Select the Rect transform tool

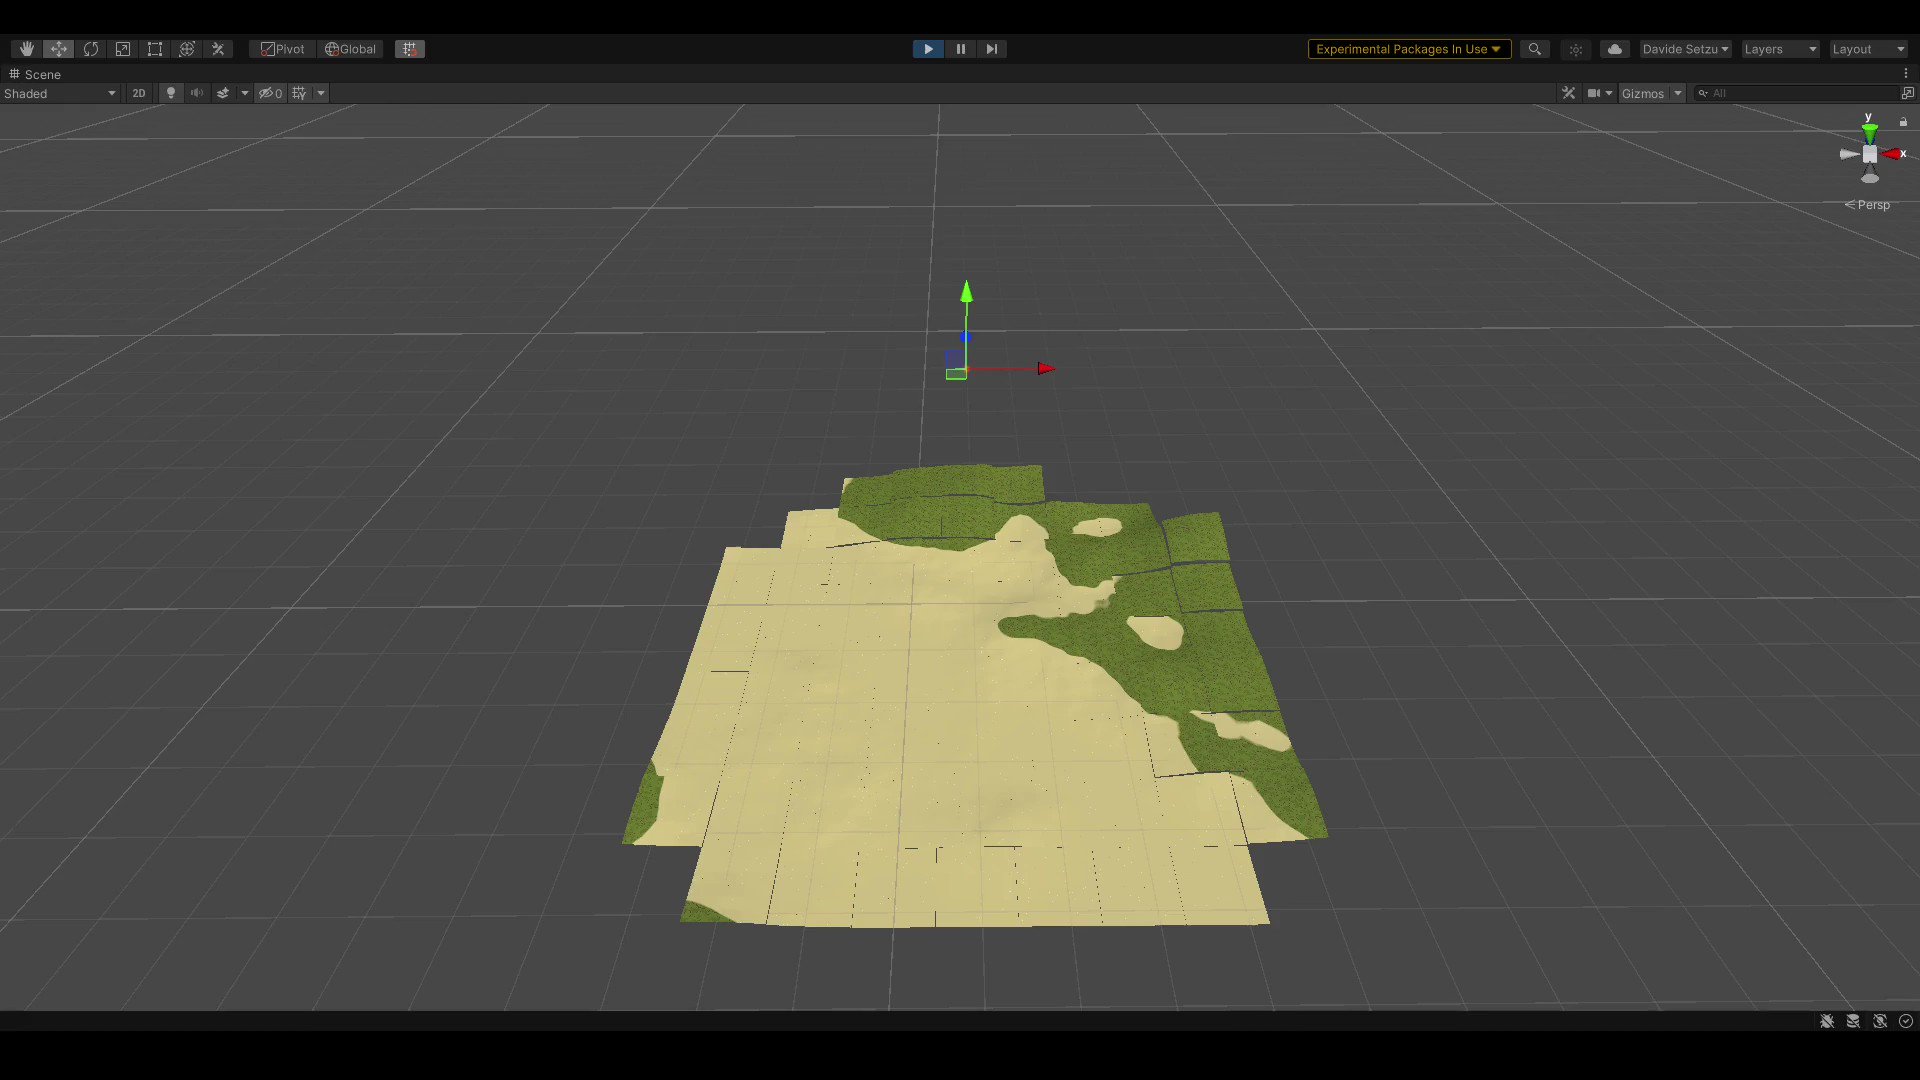(x=155, y=49)
